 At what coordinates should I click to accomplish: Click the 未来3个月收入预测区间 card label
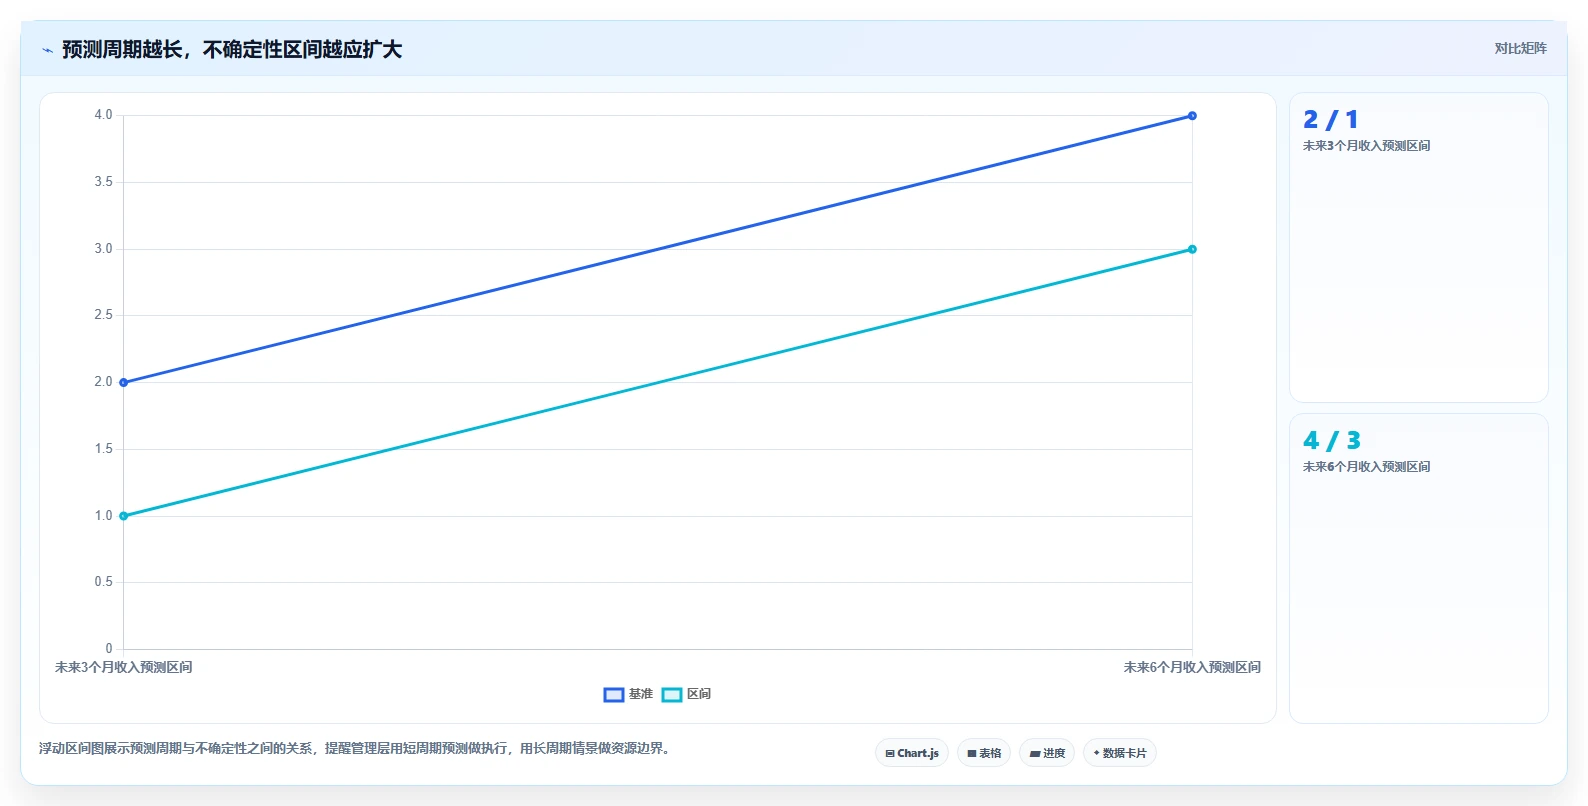[1366, 146]
